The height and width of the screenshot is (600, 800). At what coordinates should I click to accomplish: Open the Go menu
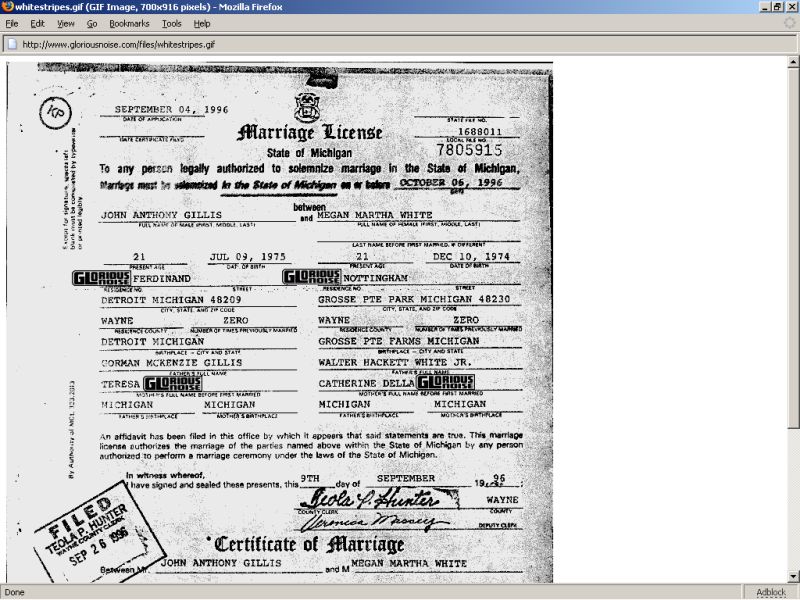pyautogui.click(x=92, y=23)
